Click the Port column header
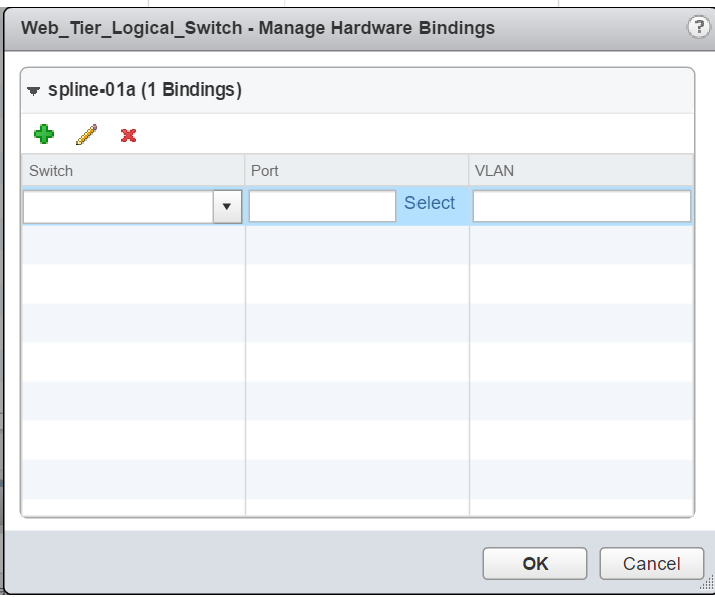This screenshot has width=715, height=597. click(357, 170)
